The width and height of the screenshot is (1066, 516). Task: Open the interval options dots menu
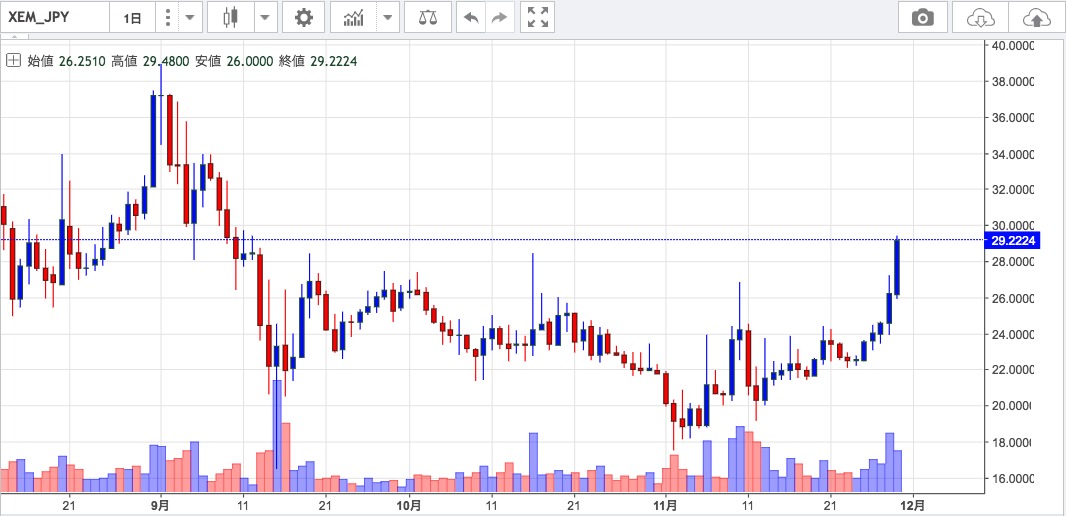click(167, 18)
